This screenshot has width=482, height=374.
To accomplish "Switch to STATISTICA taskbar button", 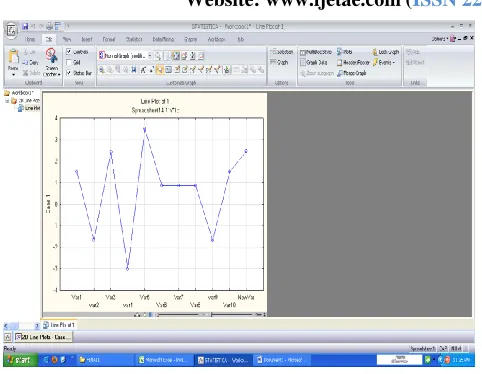I will (x=224, y=360).
